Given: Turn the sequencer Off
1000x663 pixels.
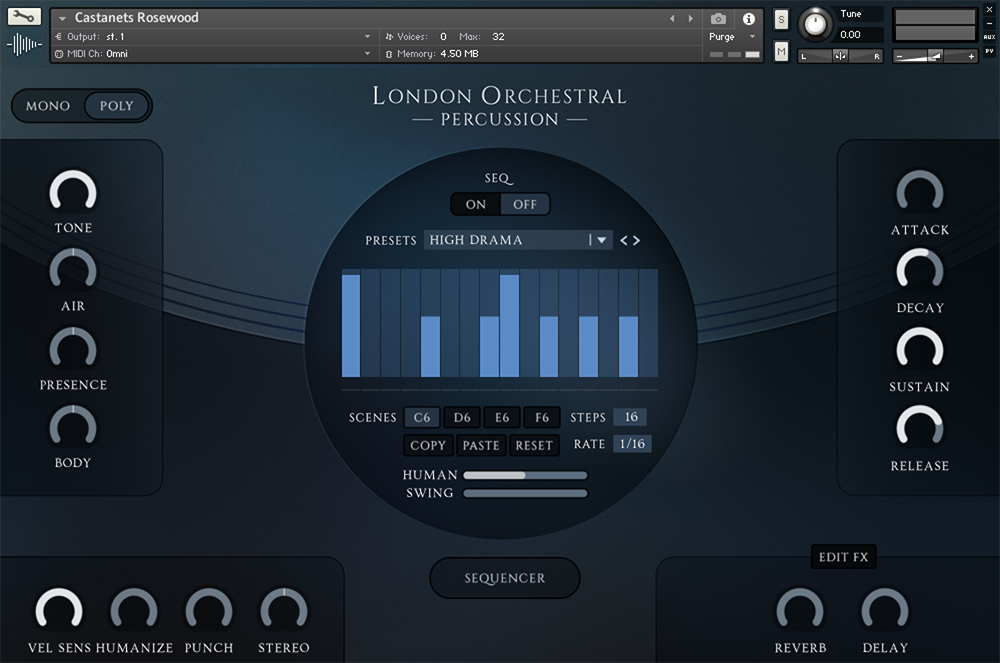Looking at the screenshot, I should [x=525, y=205].
